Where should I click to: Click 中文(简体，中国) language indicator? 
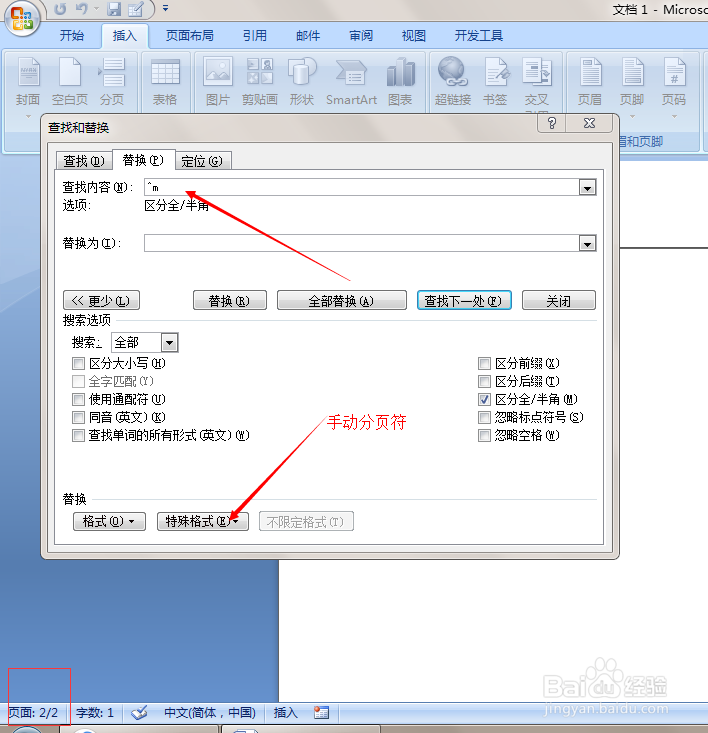(x=210, y=713)
